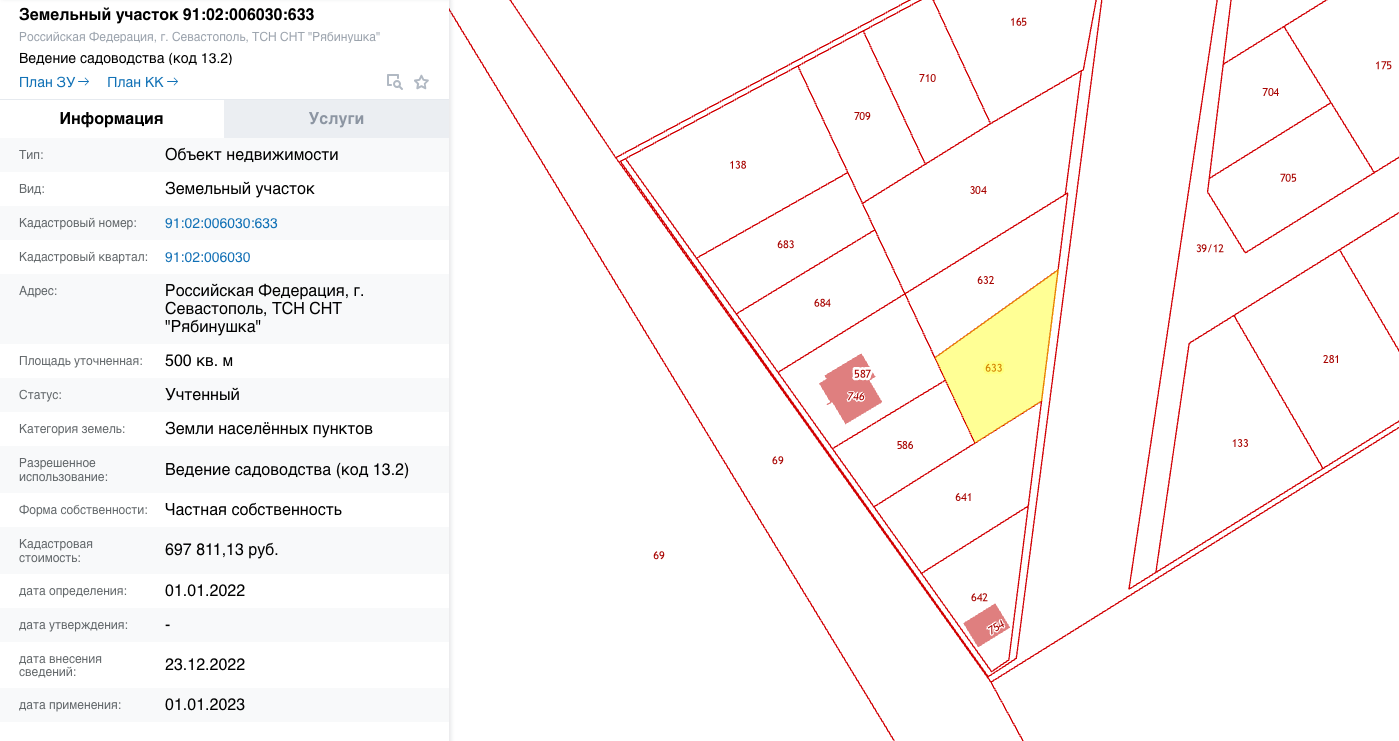Click cadastral number link 91:02:006030:633

221,223
